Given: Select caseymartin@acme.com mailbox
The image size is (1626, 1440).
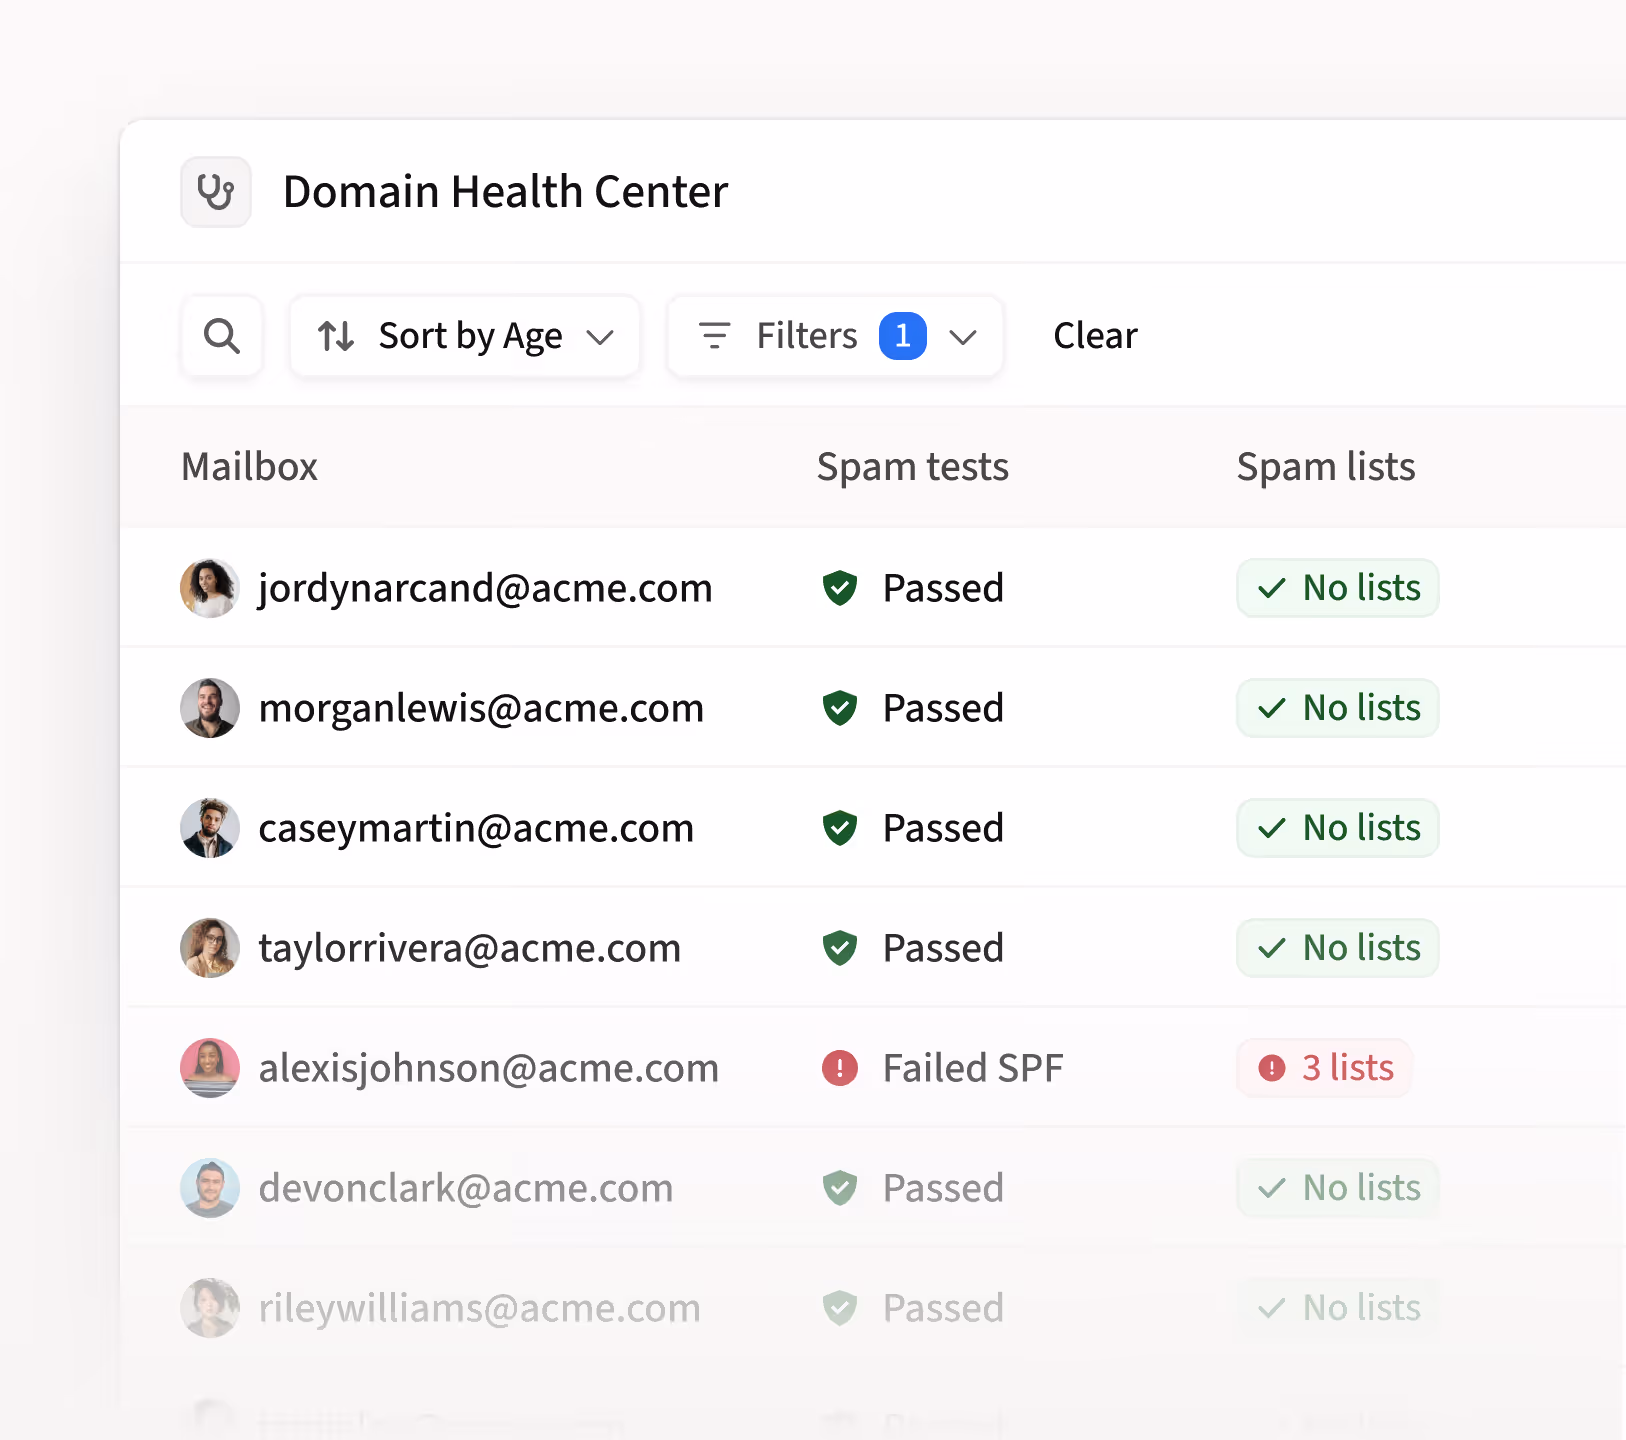Looking at the screenshot, I should point(476,828).
